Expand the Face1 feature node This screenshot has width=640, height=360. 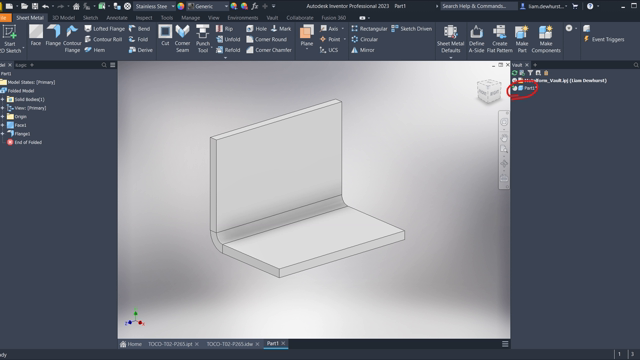point(3,125)
